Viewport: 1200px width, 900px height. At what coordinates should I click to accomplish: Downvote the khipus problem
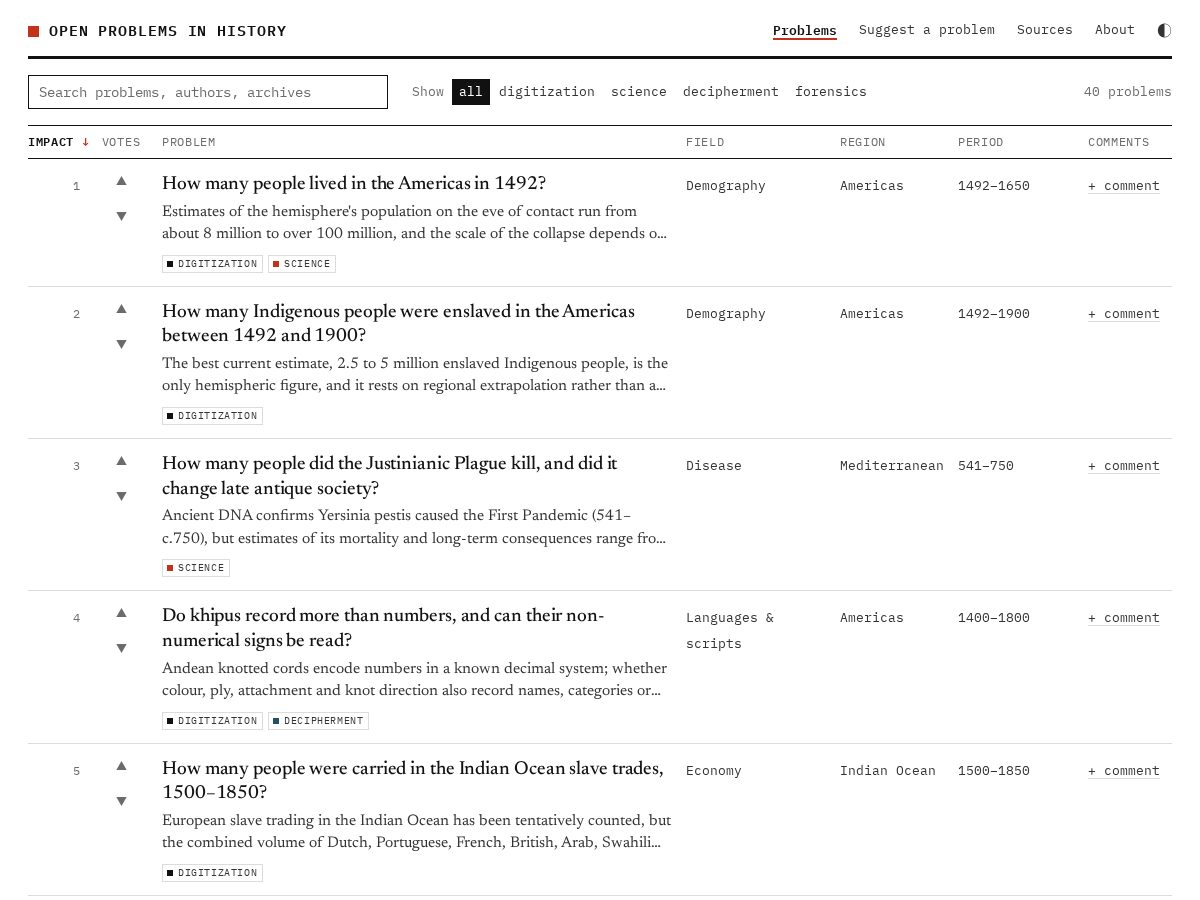[x=121, y=648]
